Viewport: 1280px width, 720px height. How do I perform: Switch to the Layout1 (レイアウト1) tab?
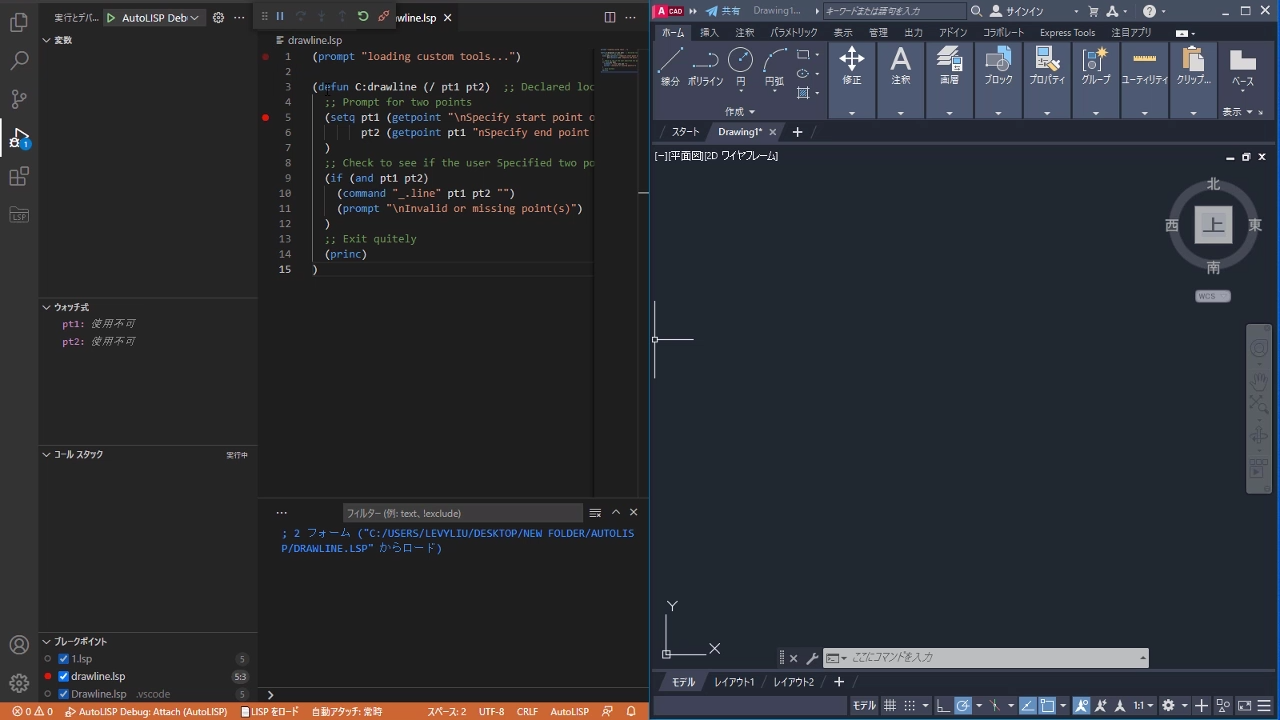734,682
